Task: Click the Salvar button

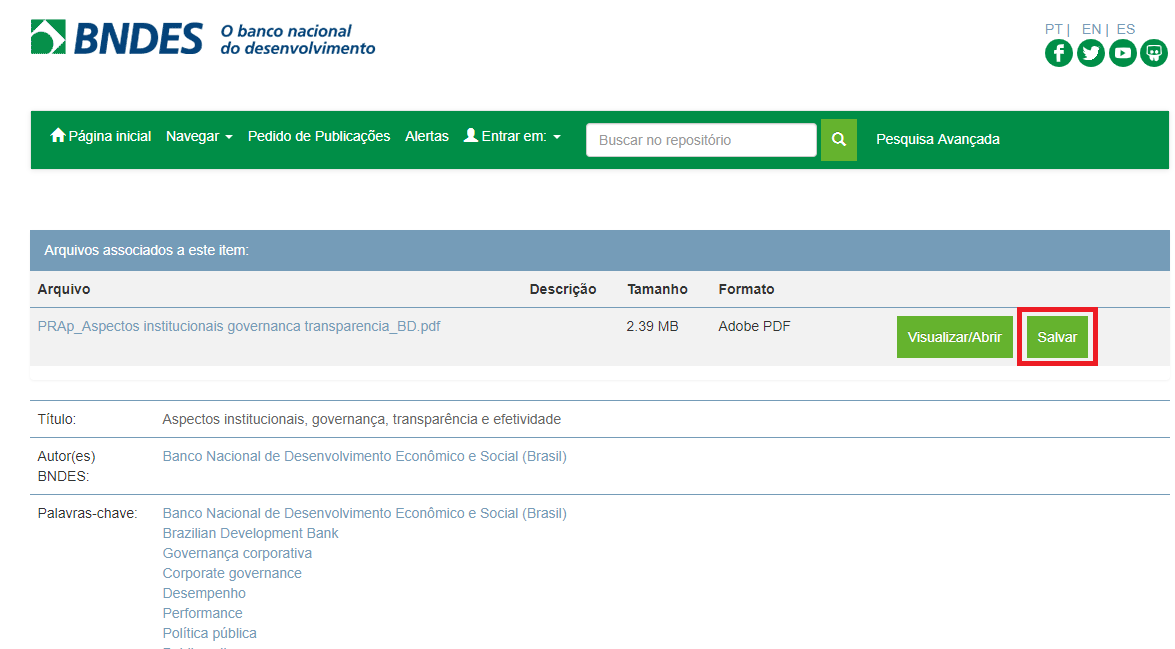Action: 1057,337
